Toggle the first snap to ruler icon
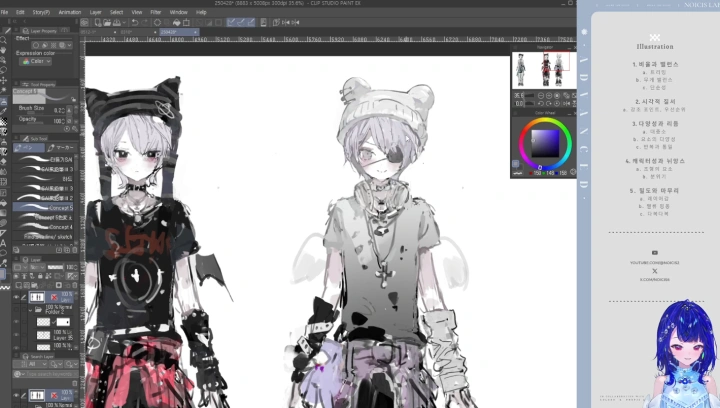The width and height of the screenshot is (720, 408). (x=231, y=22)
